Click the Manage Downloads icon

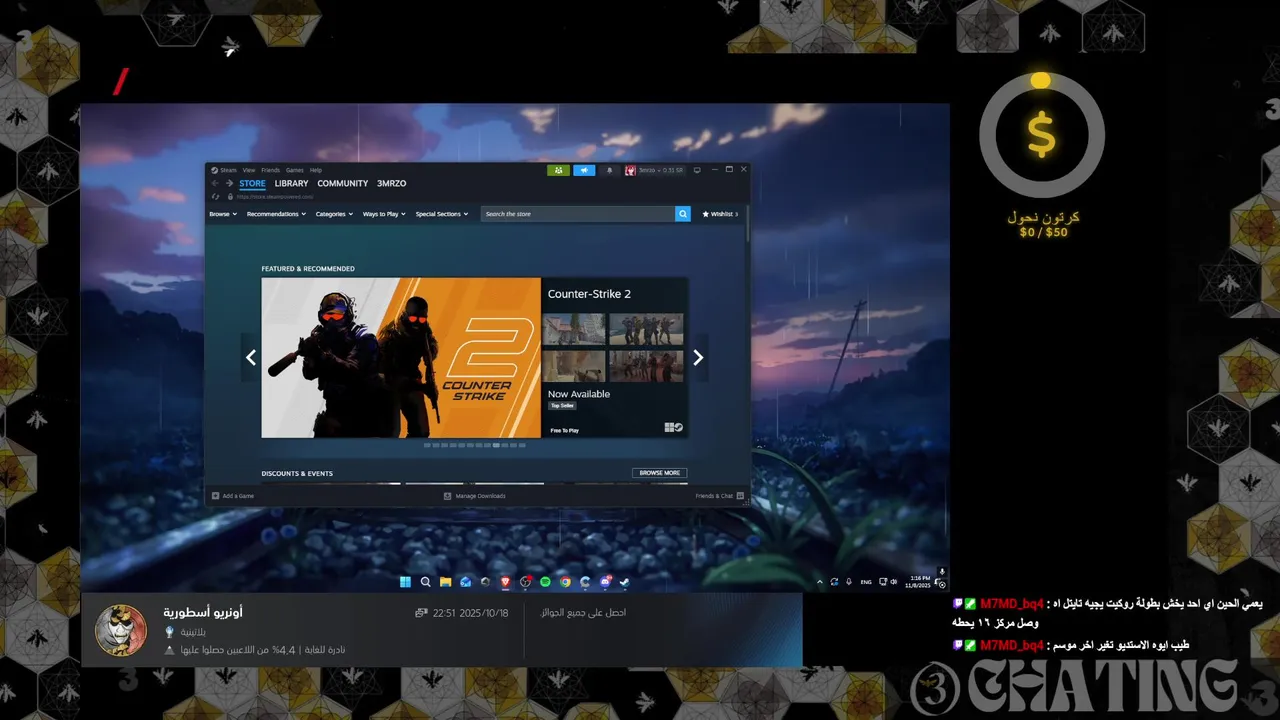(x=448, y=496)
